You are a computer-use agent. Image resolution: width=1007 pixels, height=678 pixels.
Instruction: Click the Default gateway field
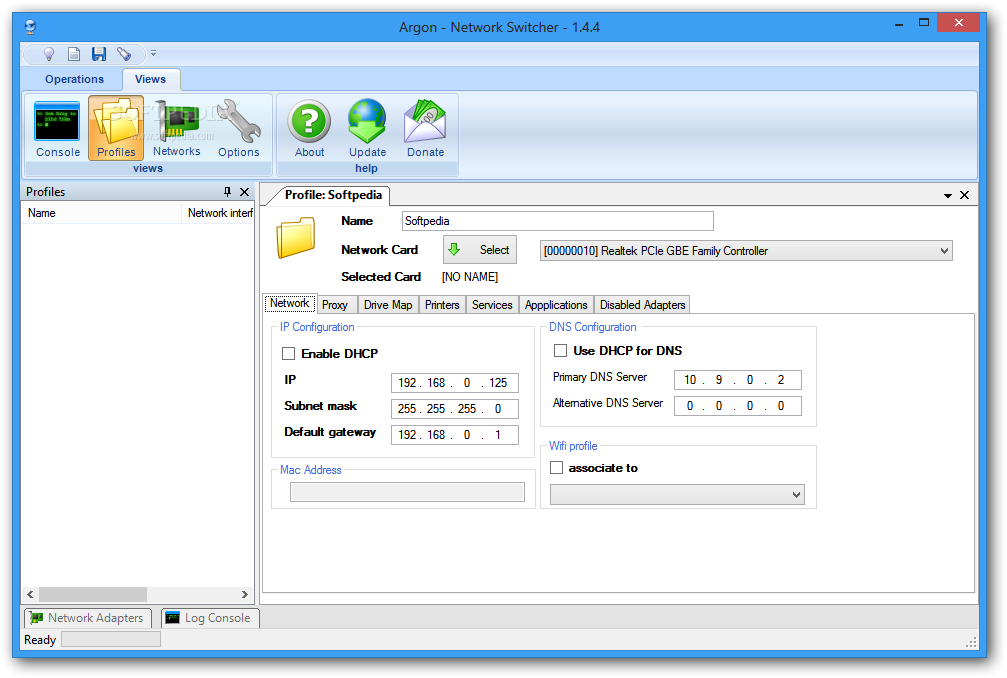point(455,435)
